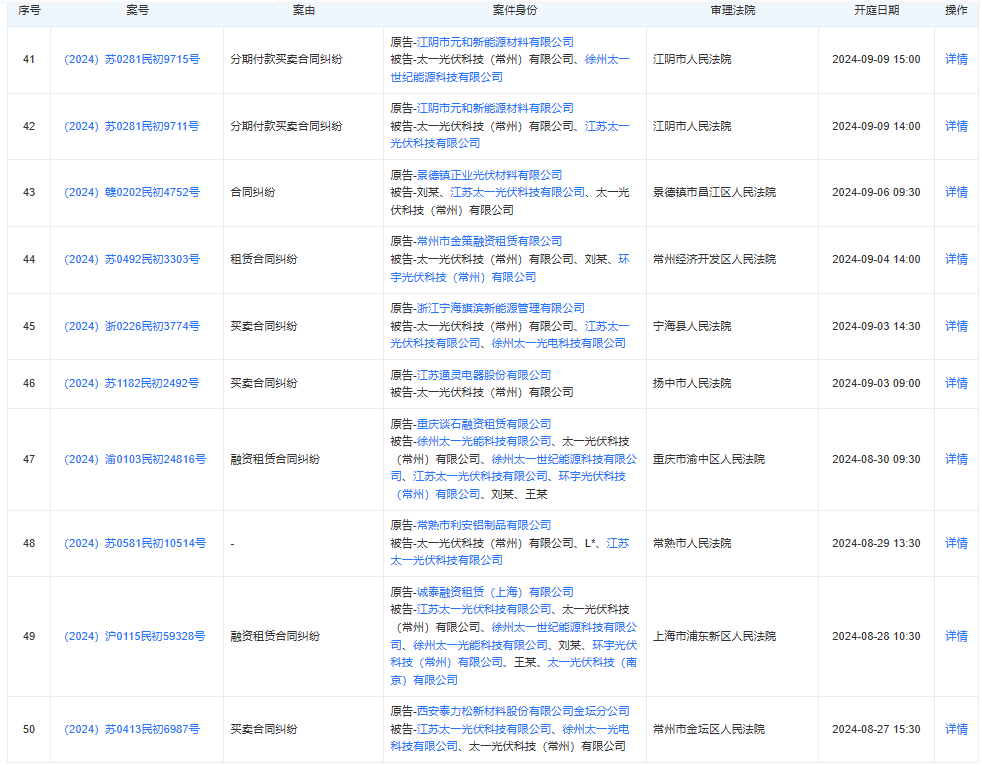The height and width of the screenshot is (765, 982).
Task: Open case (2024)渝0103民初24816号
Action: [134, 459]
